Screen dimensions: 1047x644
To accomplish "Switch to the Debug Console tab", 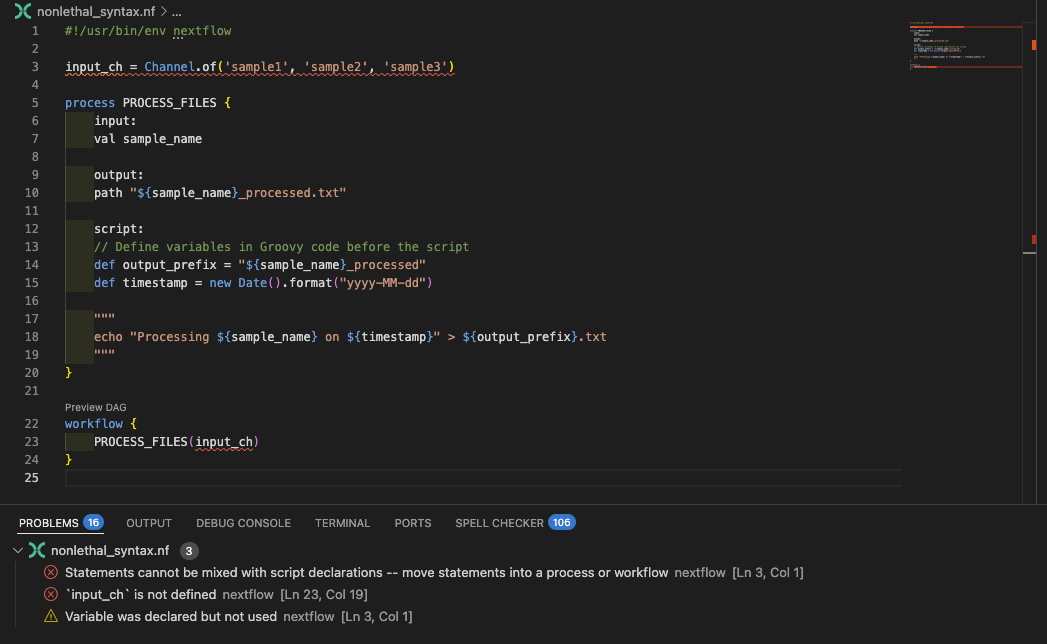I will 243,523.
